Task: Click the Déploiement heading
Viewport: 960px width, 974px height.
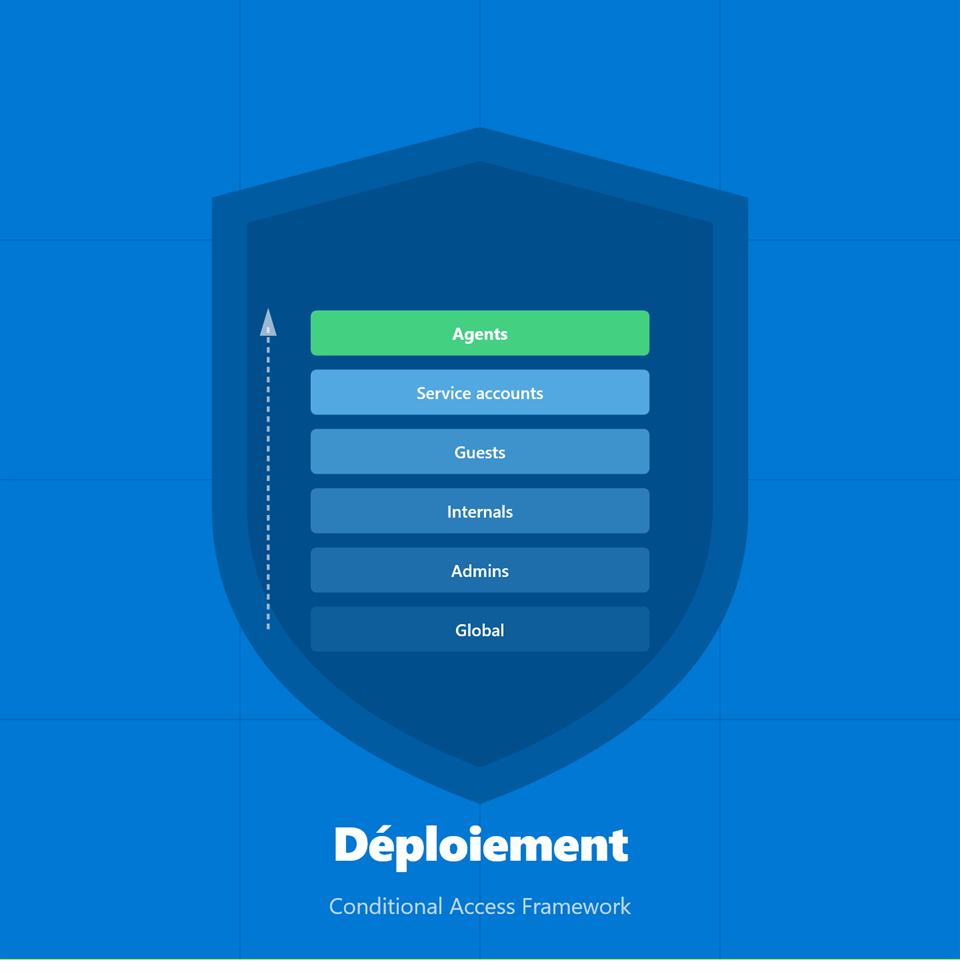Action: [x=480, y=845]
